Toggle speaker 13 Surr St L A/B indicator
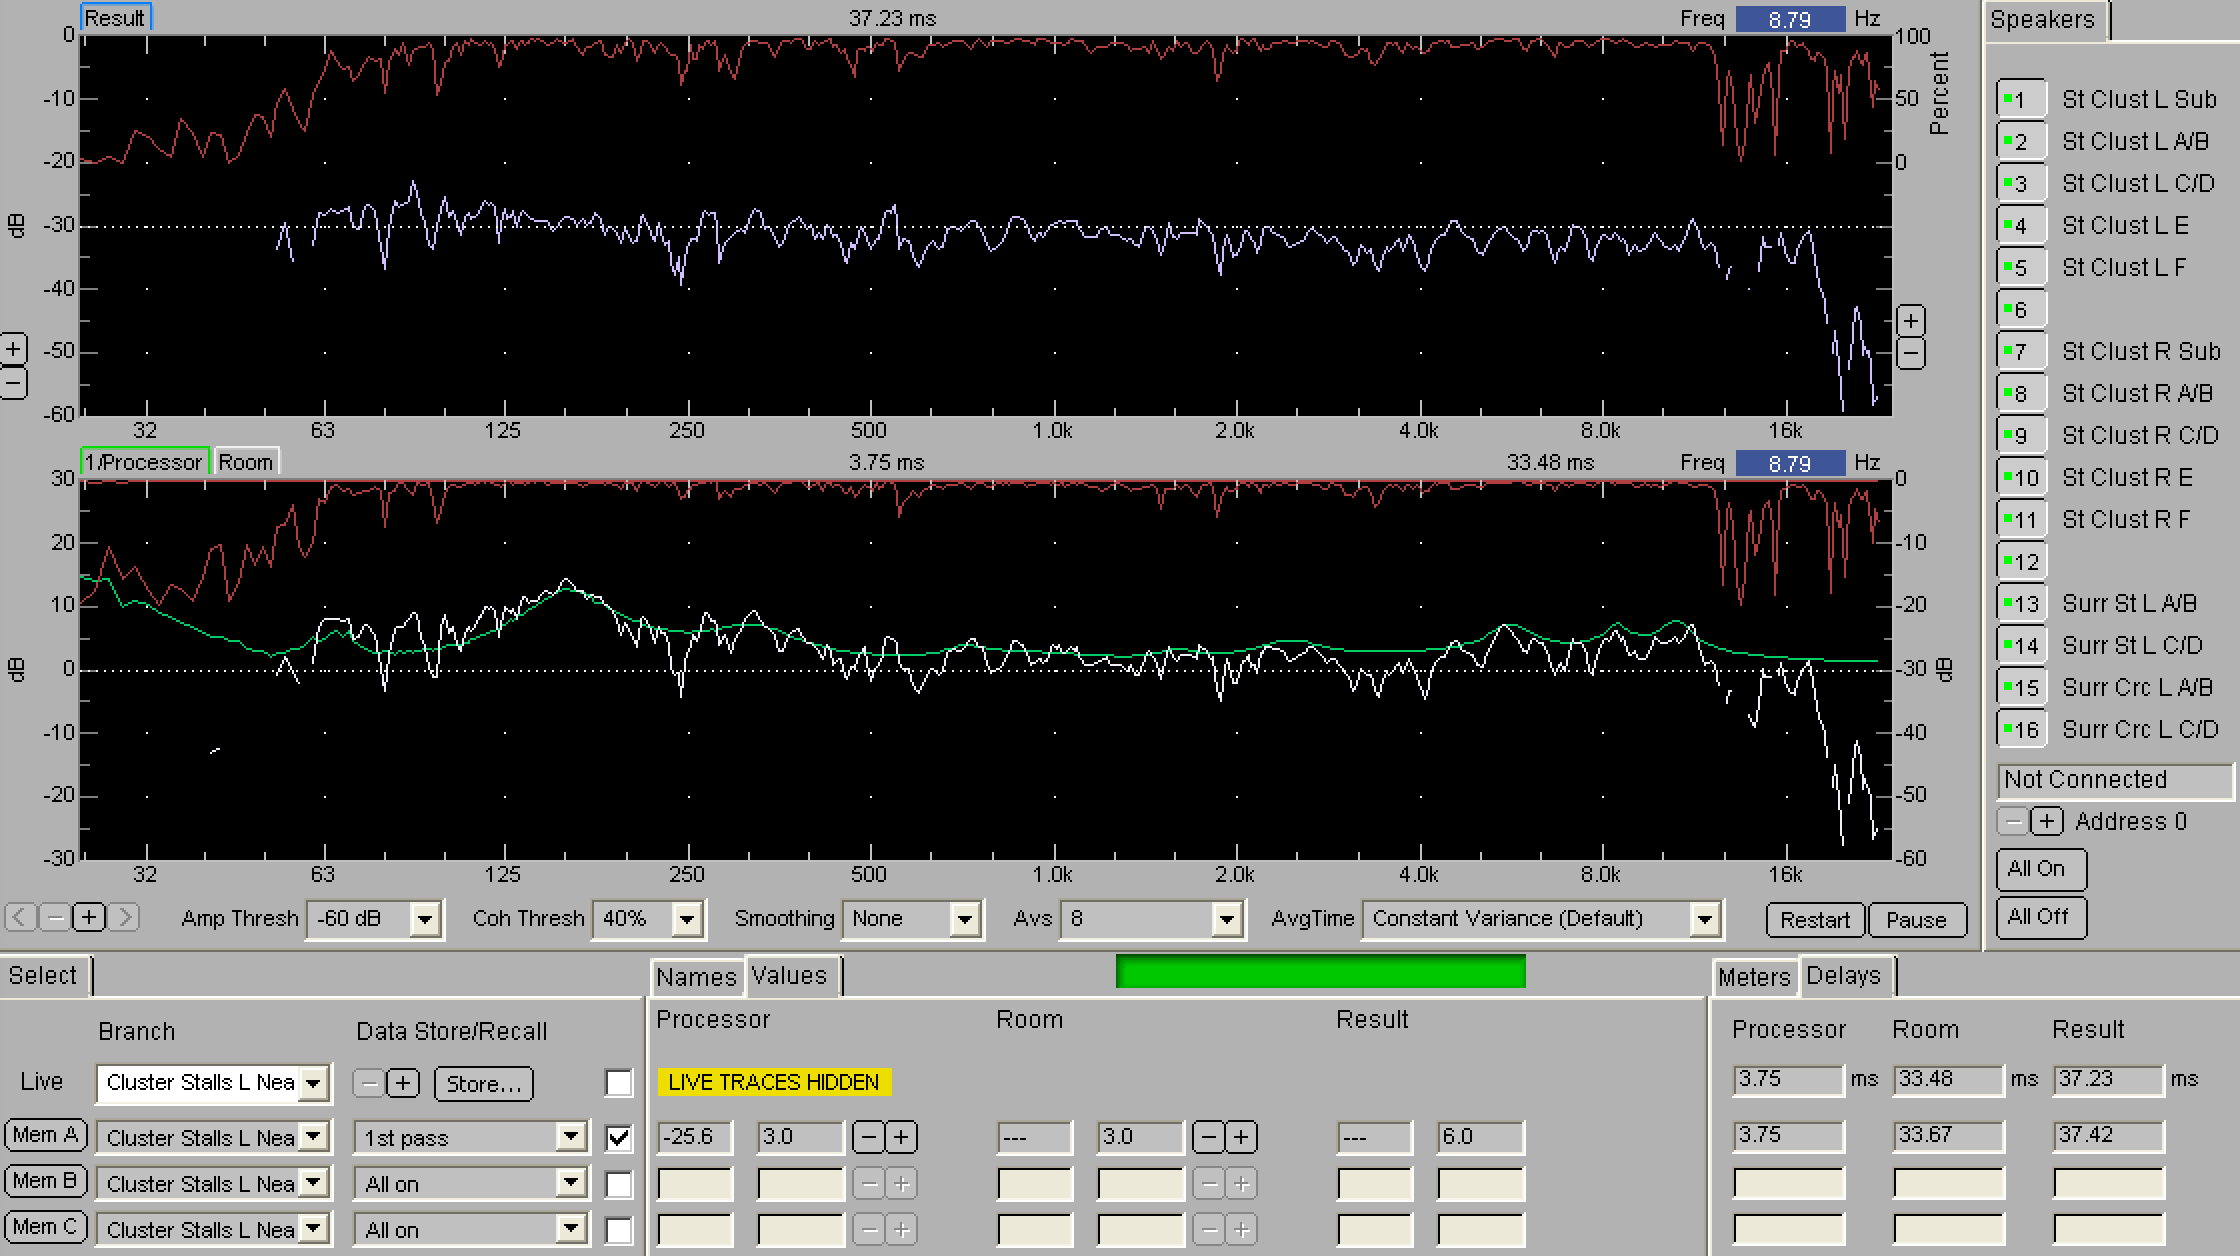 pyautogui.click(x=2021, y=603)
